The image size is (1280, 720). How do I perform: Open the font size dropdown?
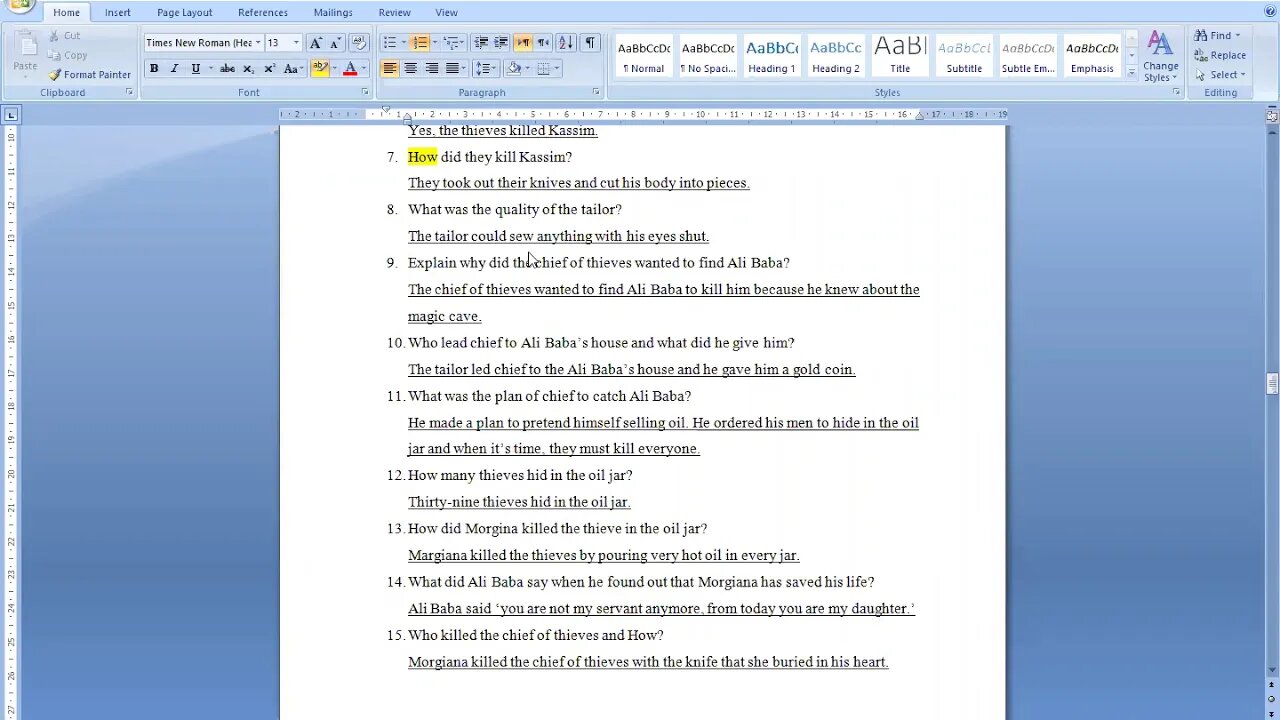[x=296, y=43]
